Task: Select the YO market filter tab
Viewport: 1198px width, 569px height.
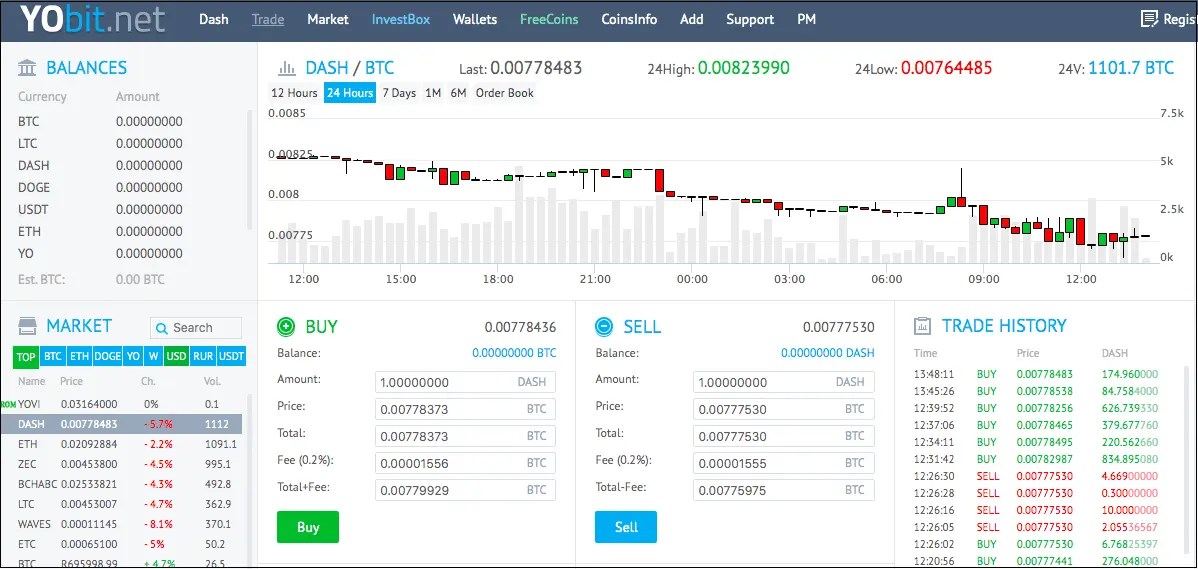Action: [x=133, y=357]
